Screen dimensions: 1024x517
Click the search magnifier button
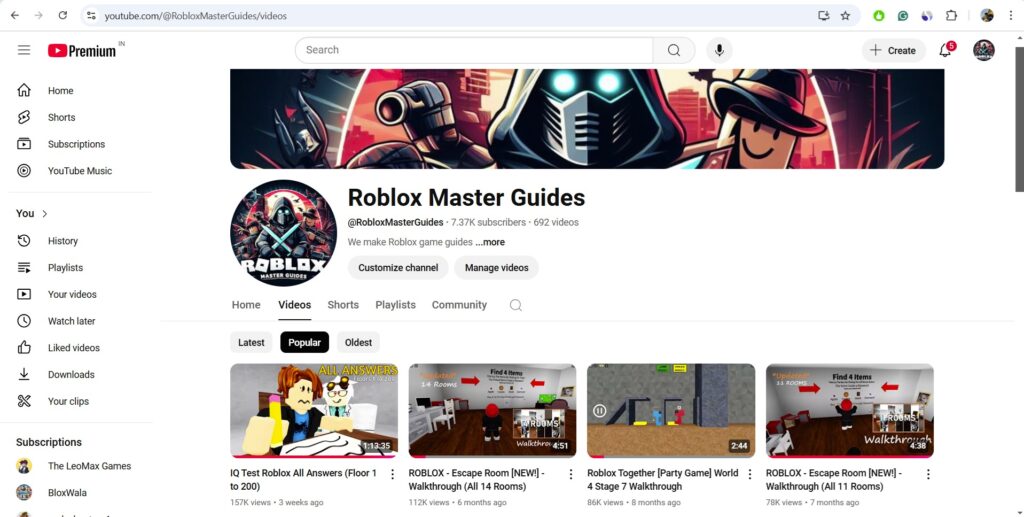coord(674,50)
